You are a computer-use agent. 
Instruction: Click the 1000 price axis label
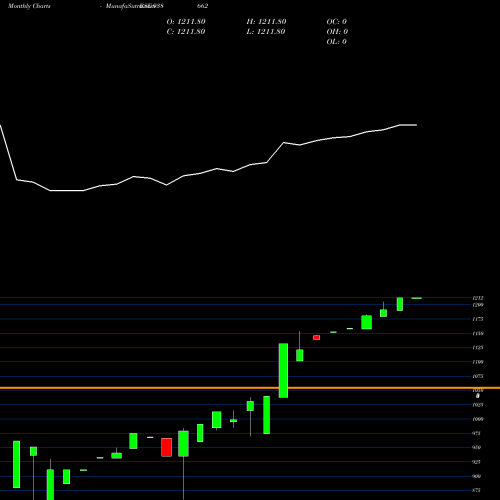pyautogui.click(x=478, y=419)
